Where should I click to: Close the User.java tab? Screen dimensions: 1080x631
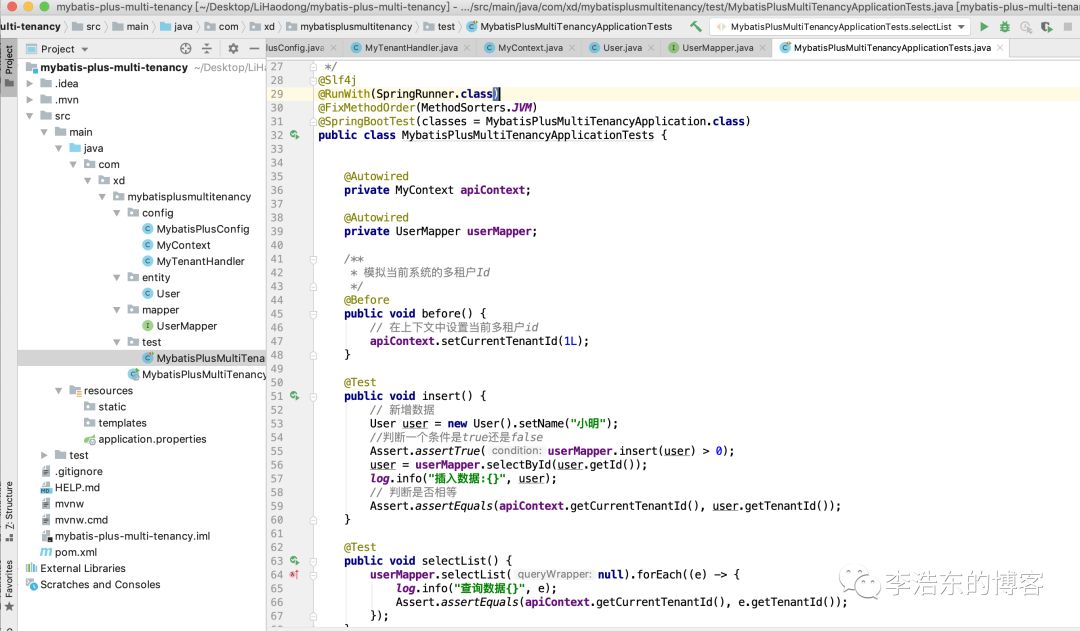point(651,48)
